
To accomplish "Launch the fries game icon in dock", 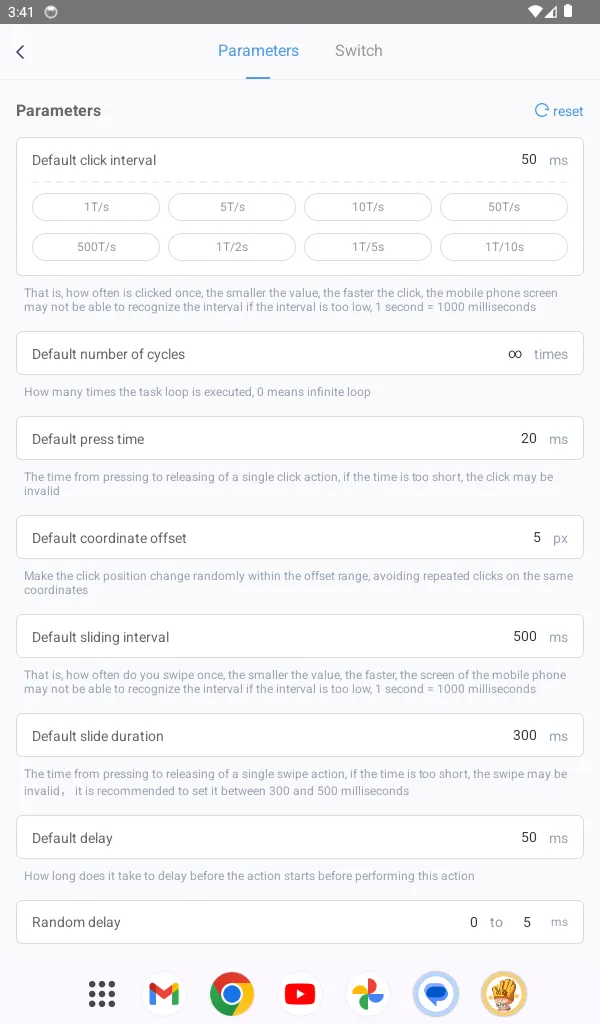I will click(x=503, y=994).
